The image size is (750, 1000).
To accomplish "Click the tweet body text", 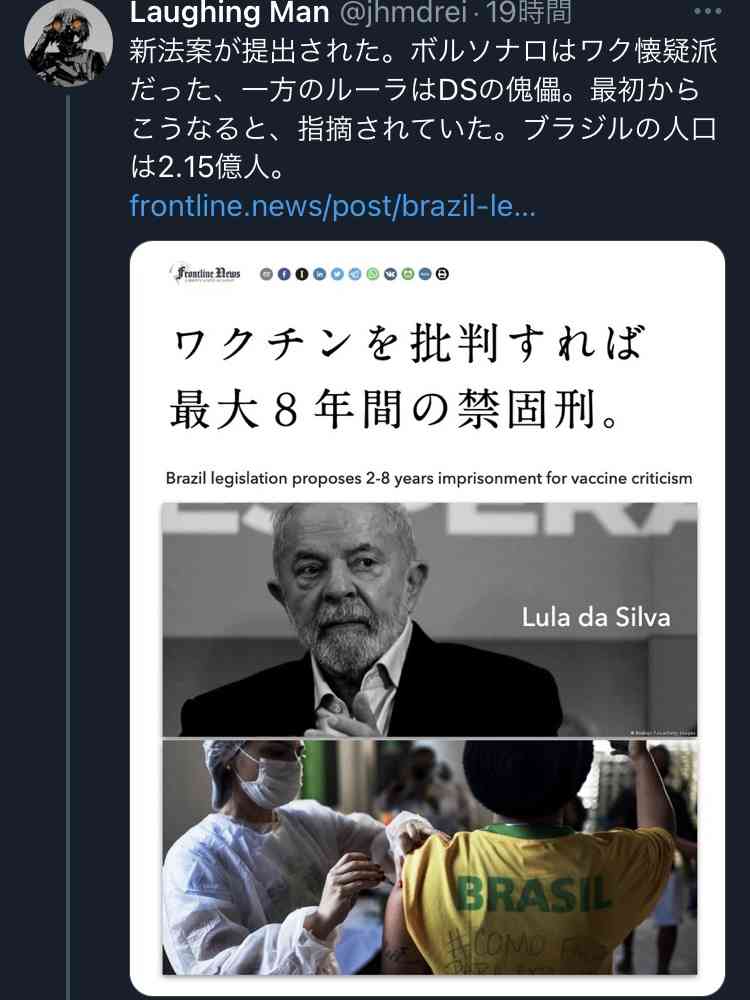I will click(423, 109).
